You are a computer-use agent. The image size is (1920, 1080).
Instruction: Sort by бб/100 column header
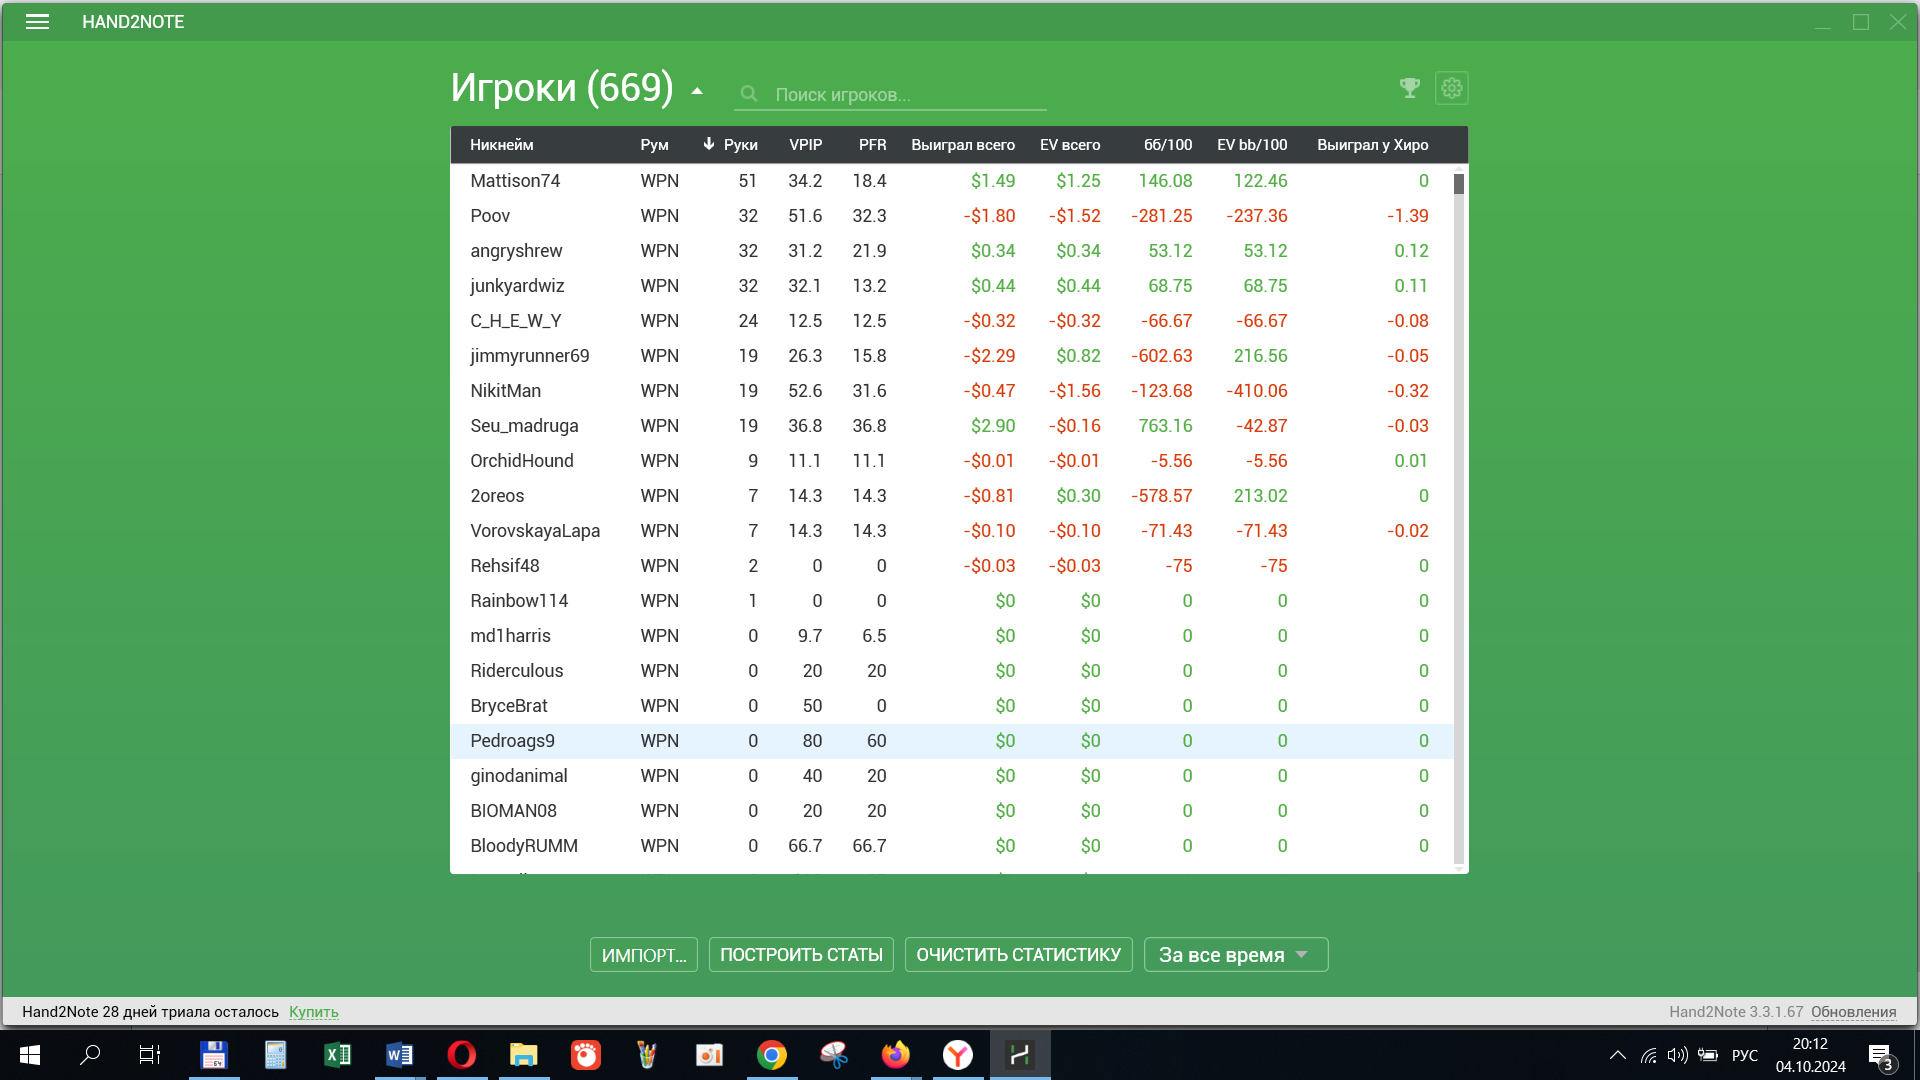coord(1168,145)
